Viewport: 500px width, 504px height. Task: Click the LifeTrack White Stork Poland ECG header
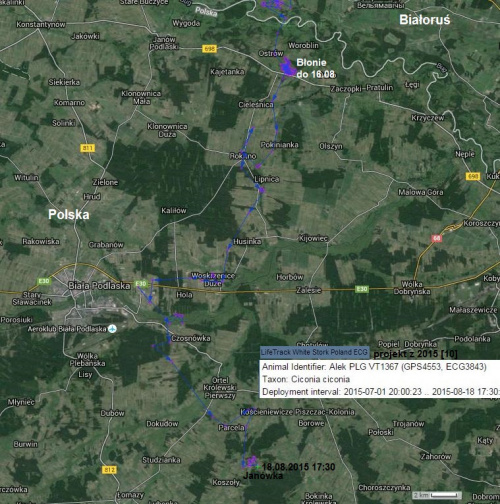[314, 352]
